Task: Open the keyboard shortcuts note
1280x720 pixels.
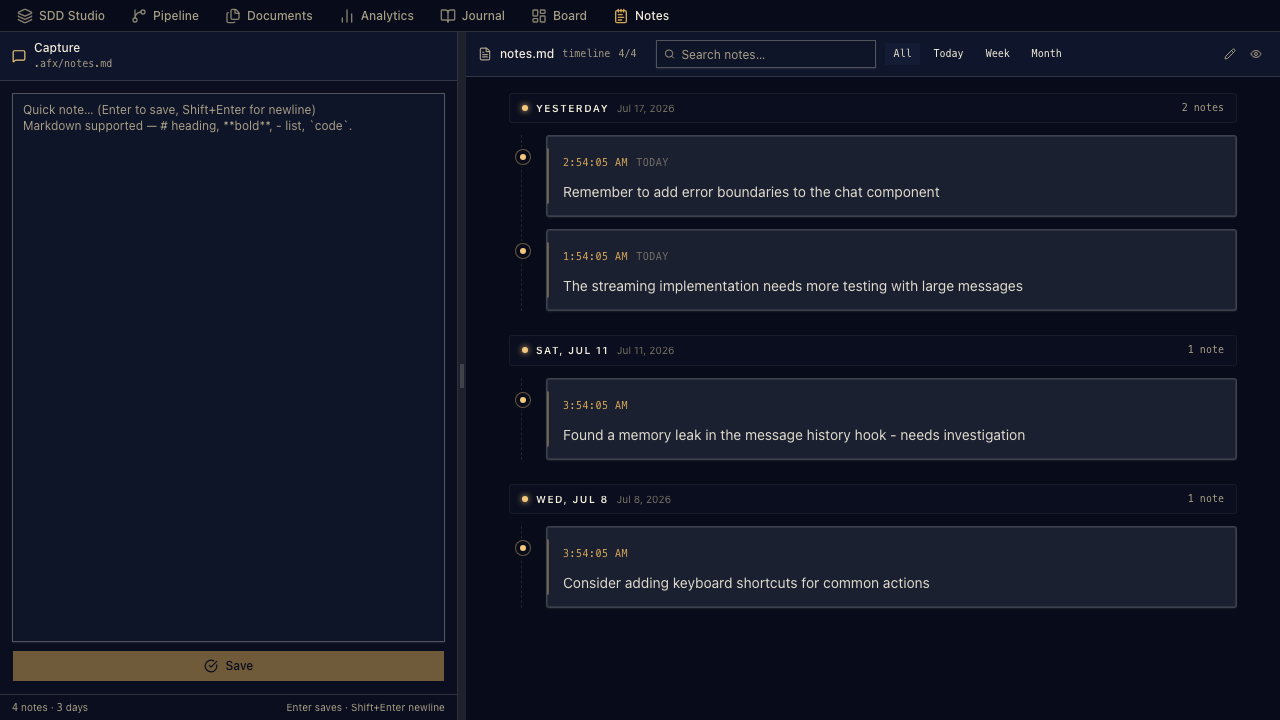Action: tap(891, 567)
